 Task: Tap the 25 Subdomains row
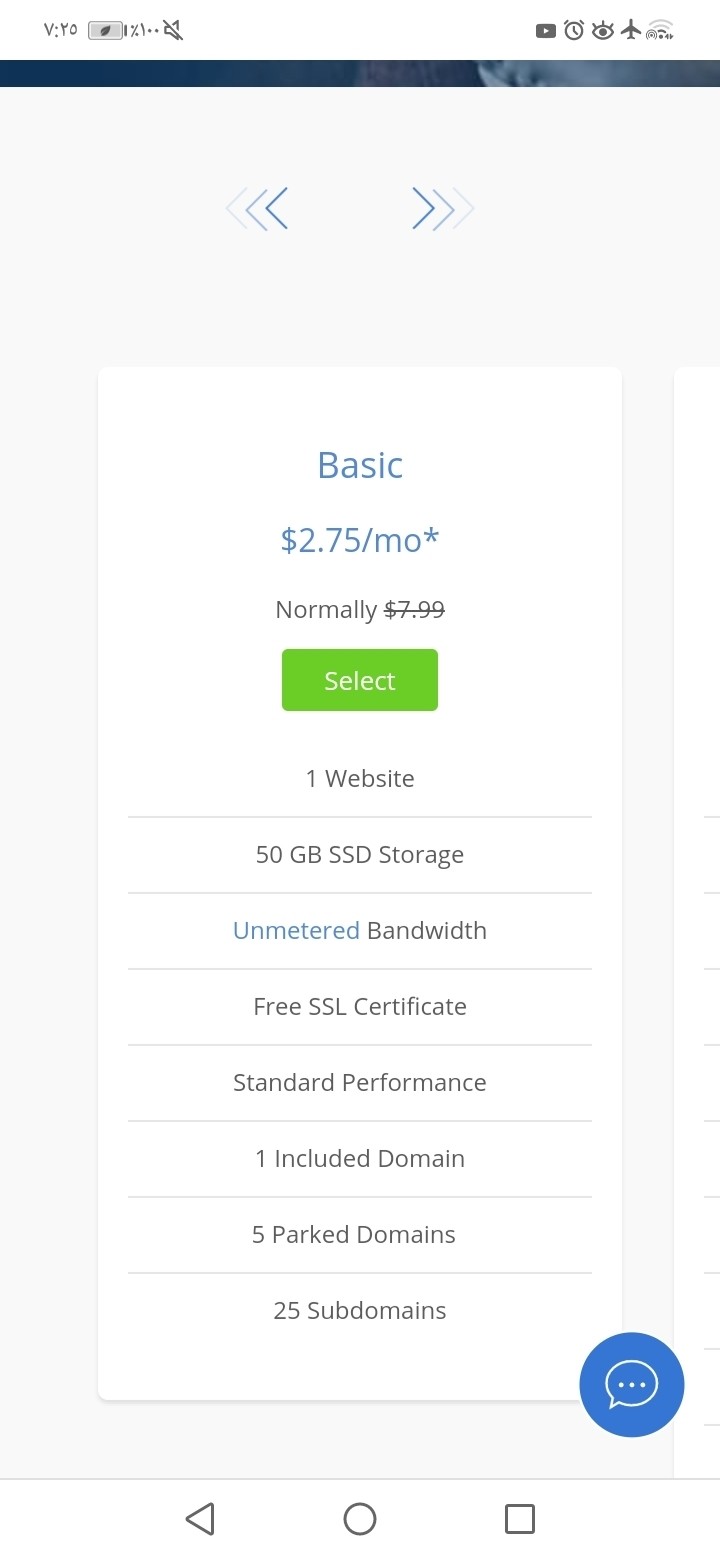point(360,1310)
